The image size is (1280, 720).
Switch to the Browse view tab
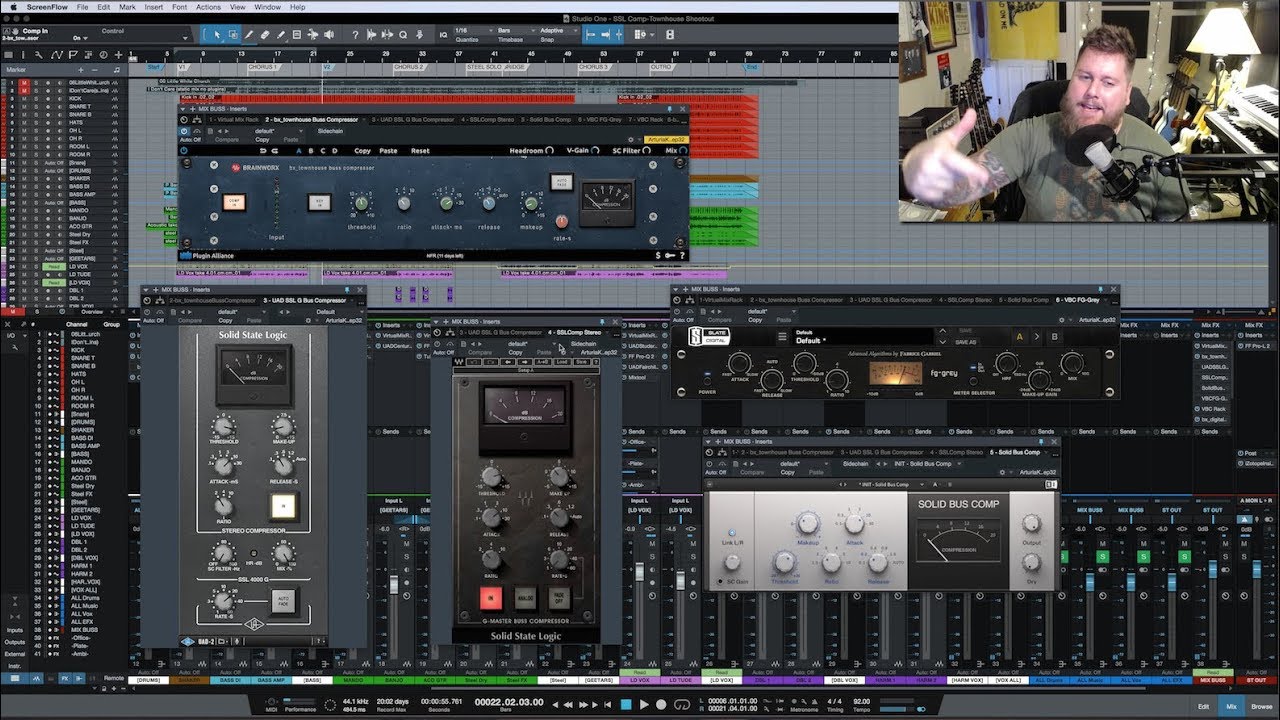click(1262, 706)
